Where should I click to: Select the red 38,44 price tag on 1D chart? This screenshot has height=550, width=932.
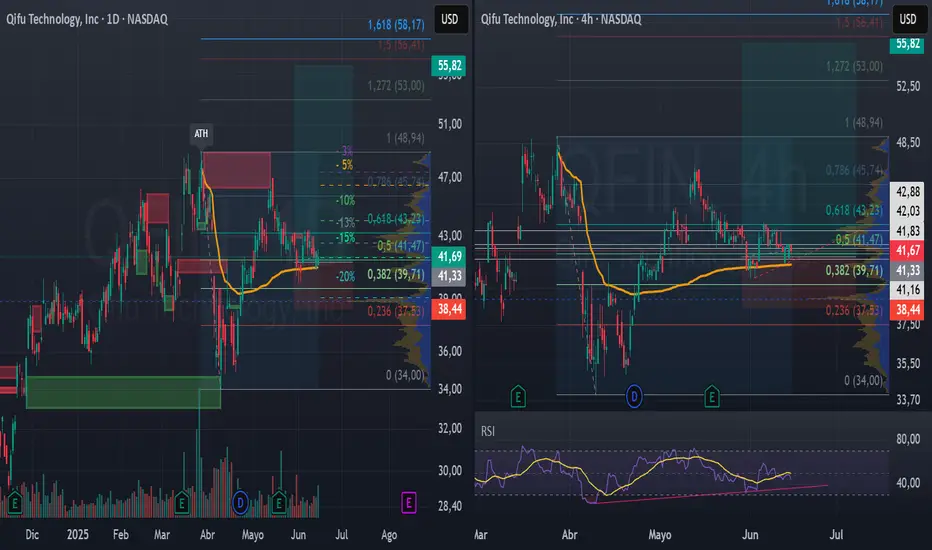(449, 309)
